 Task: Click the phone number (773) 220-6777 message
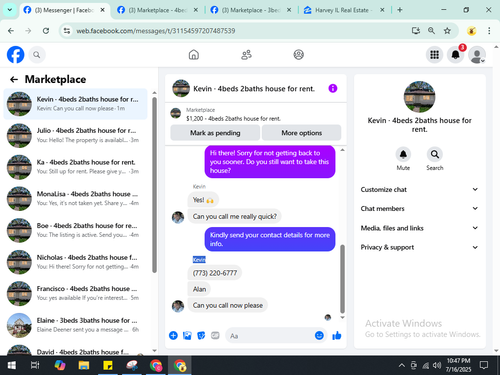[x=215, y=273]
